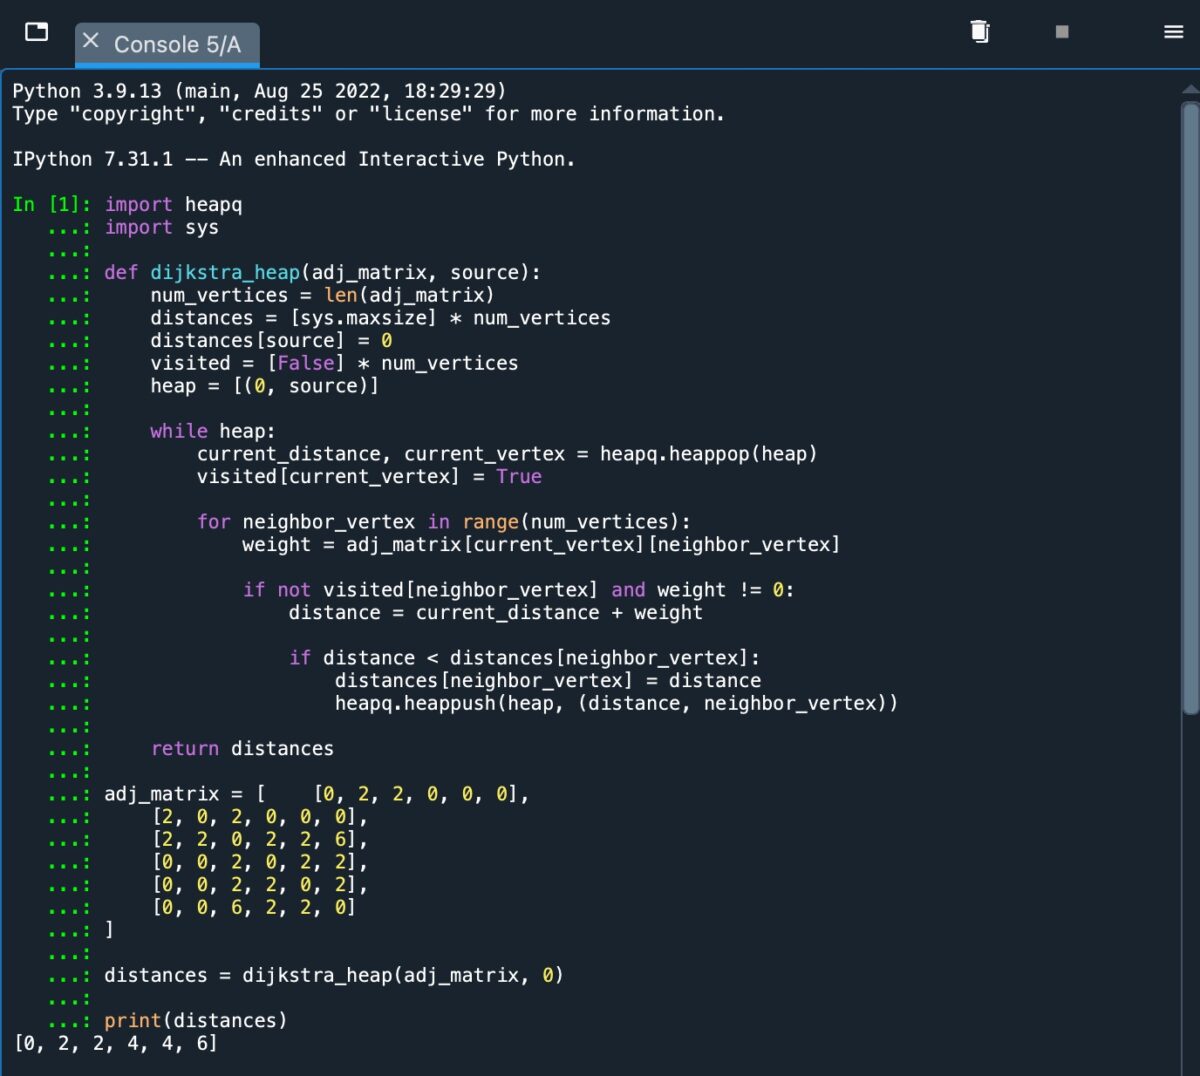
Task: Click the trash icon to remove variables
Action: [980, 32]
